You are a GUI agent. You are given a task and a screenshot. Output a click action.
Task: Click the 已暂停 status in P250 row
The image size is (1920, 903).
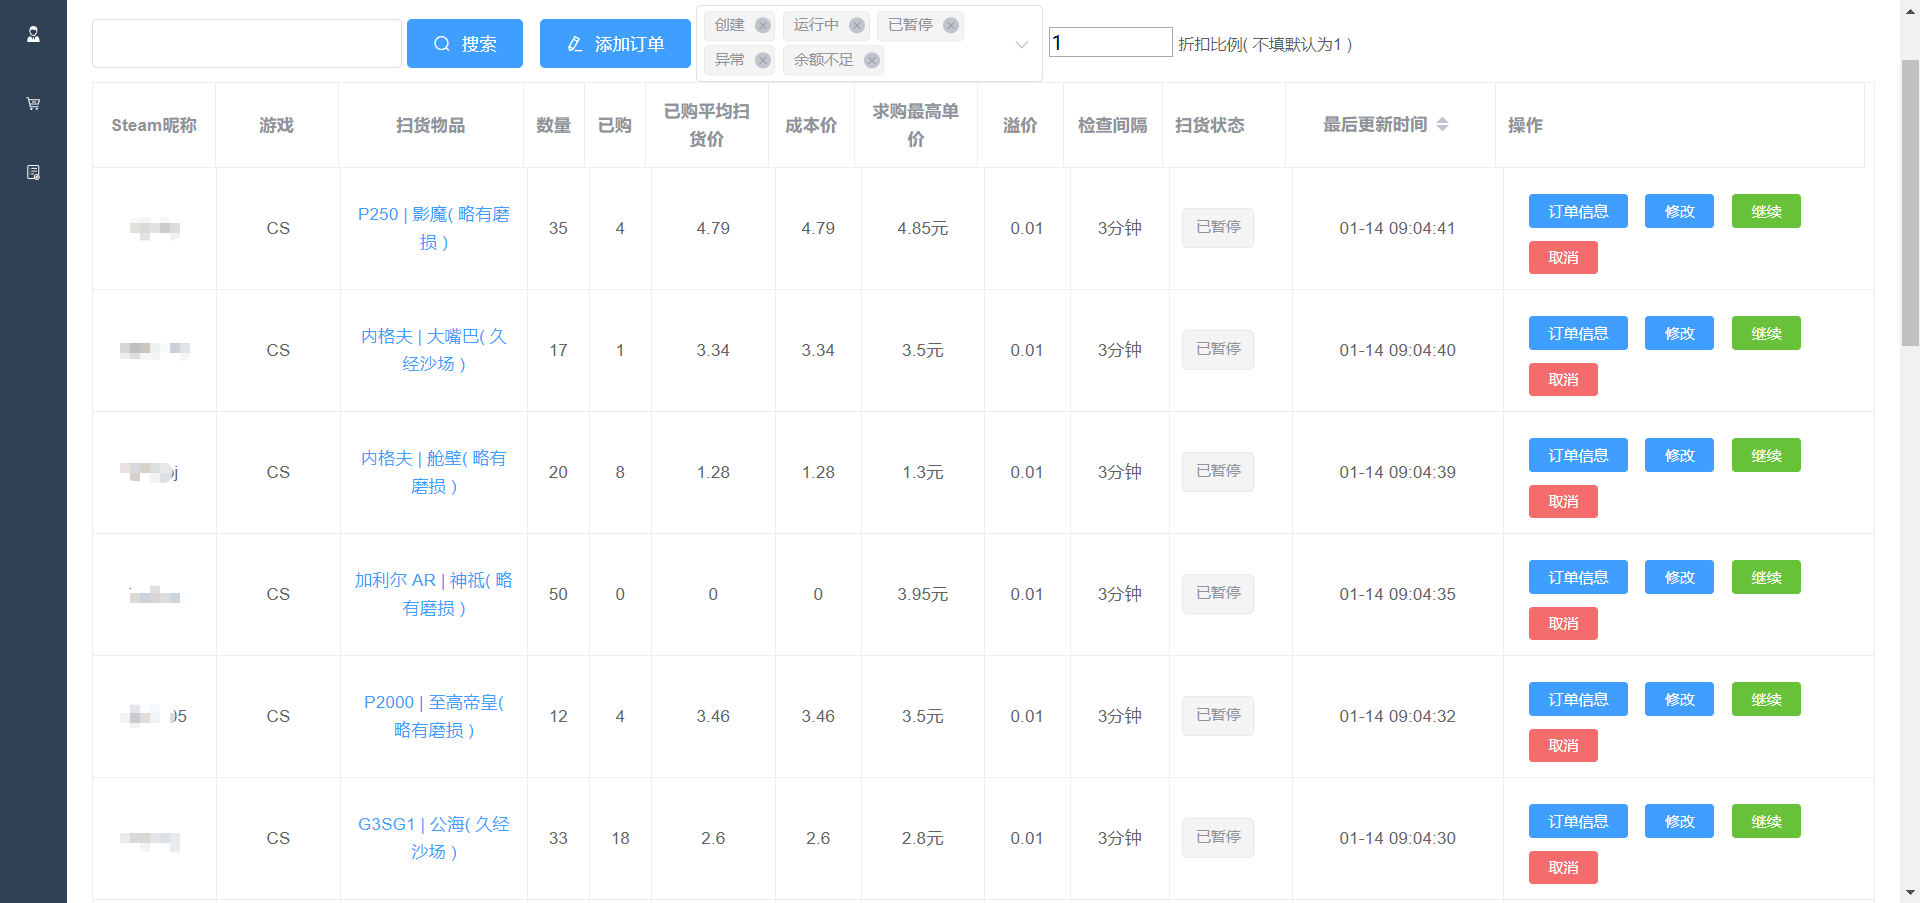[x=1218, y=227]
